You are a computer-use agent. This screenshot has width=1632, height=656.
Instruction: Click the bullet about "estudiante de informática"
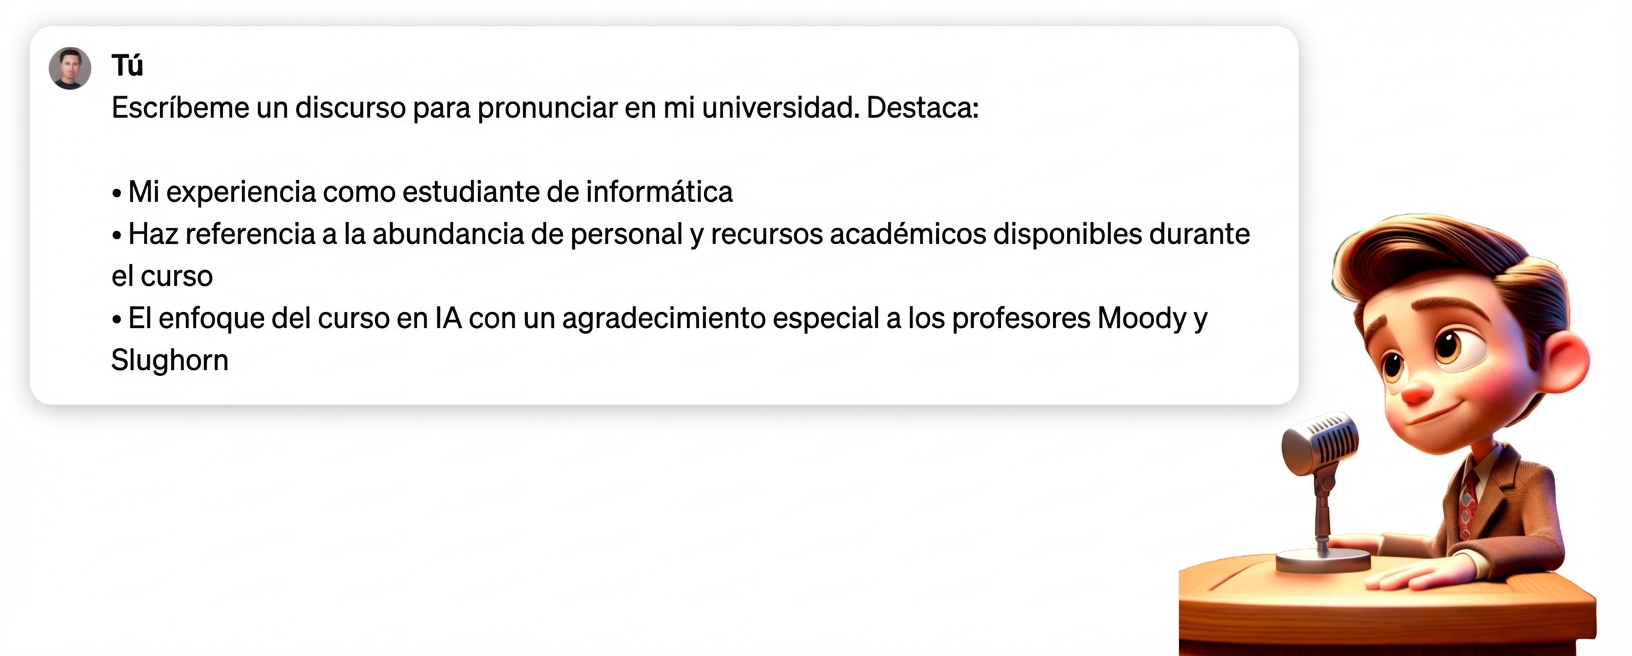pyautogui.click(x=430, y=192)
